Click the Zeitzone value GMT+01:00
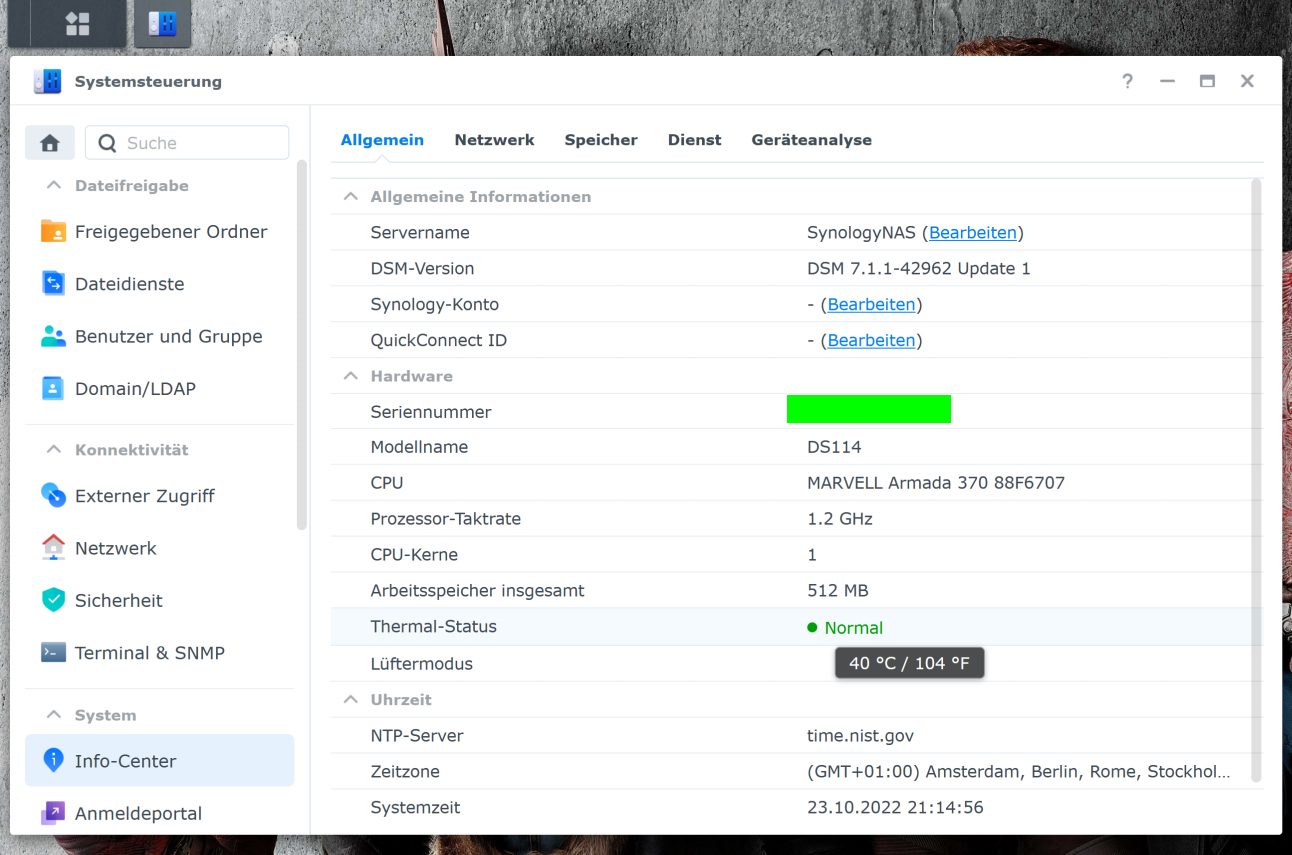Screen dimensions: 1292x855 pos(1019,772)
